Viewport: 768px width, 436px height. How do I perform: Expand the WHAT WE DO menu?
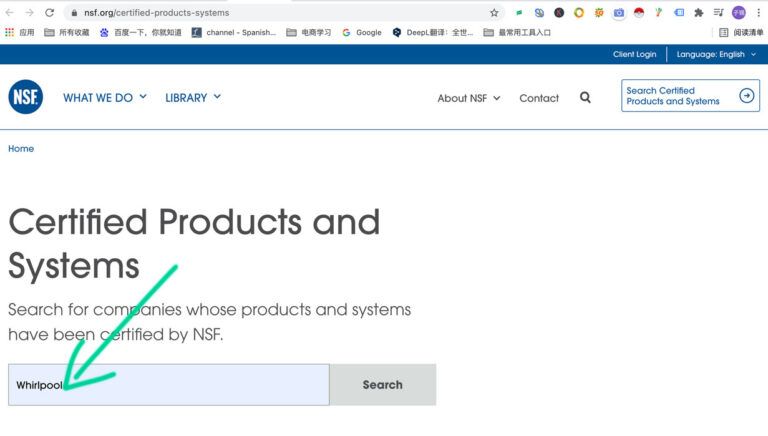pyautogui.click(x=105, y=97)
